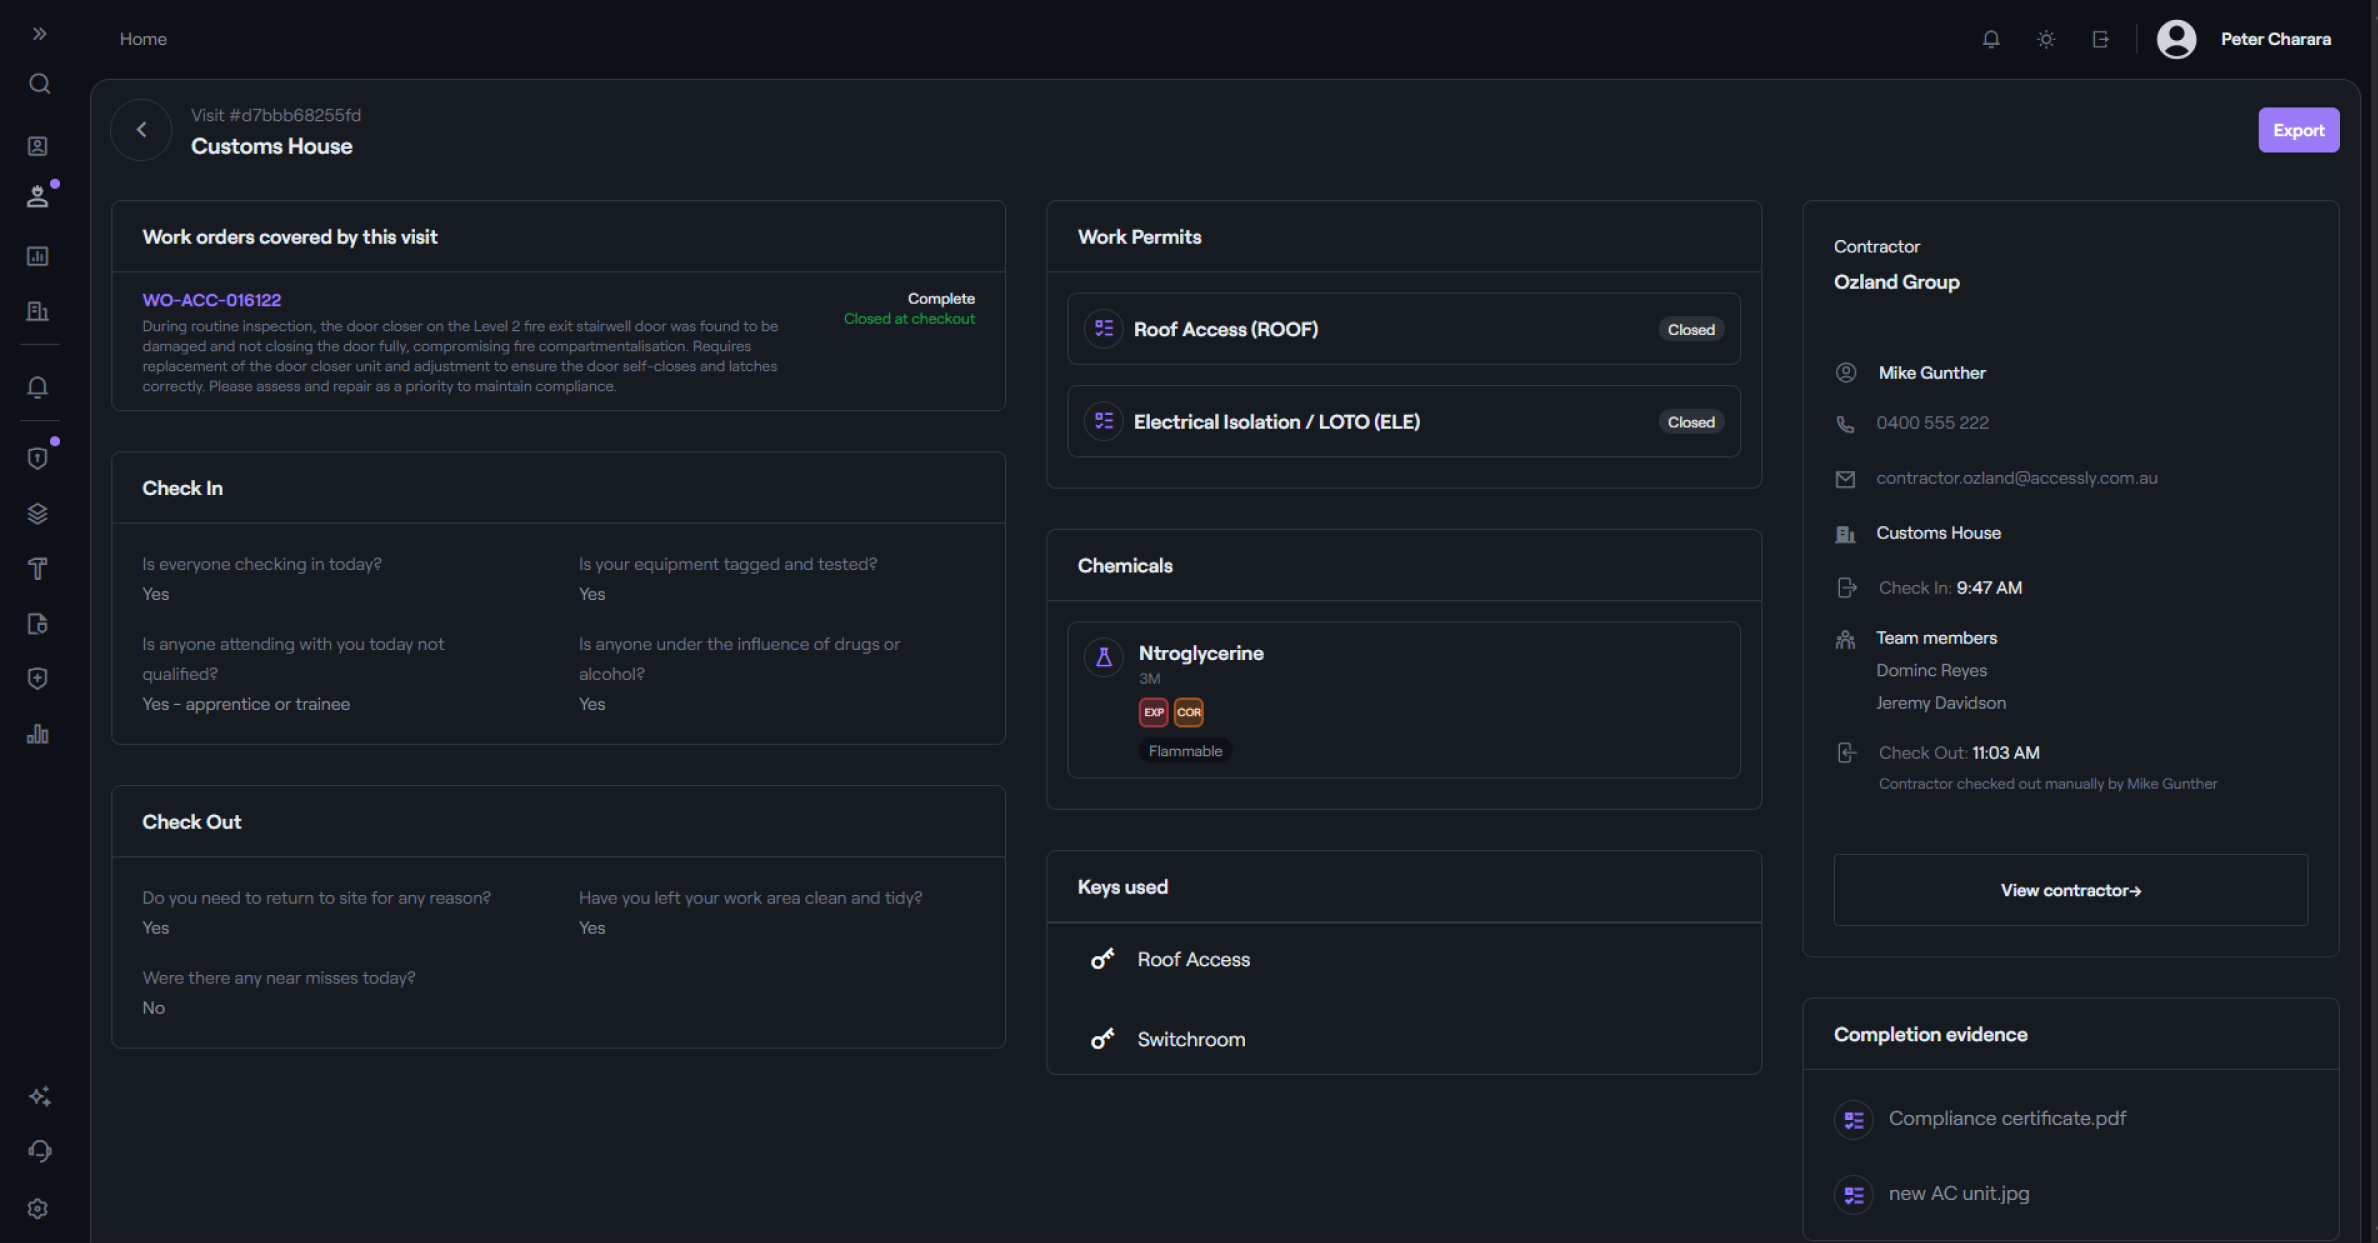Image resolution: width=2378 pixels, height=1243 pixels.
Task: Open the Roof Access (ROOF) permit
Action: pyautogui.click(x=1403, y=329)
